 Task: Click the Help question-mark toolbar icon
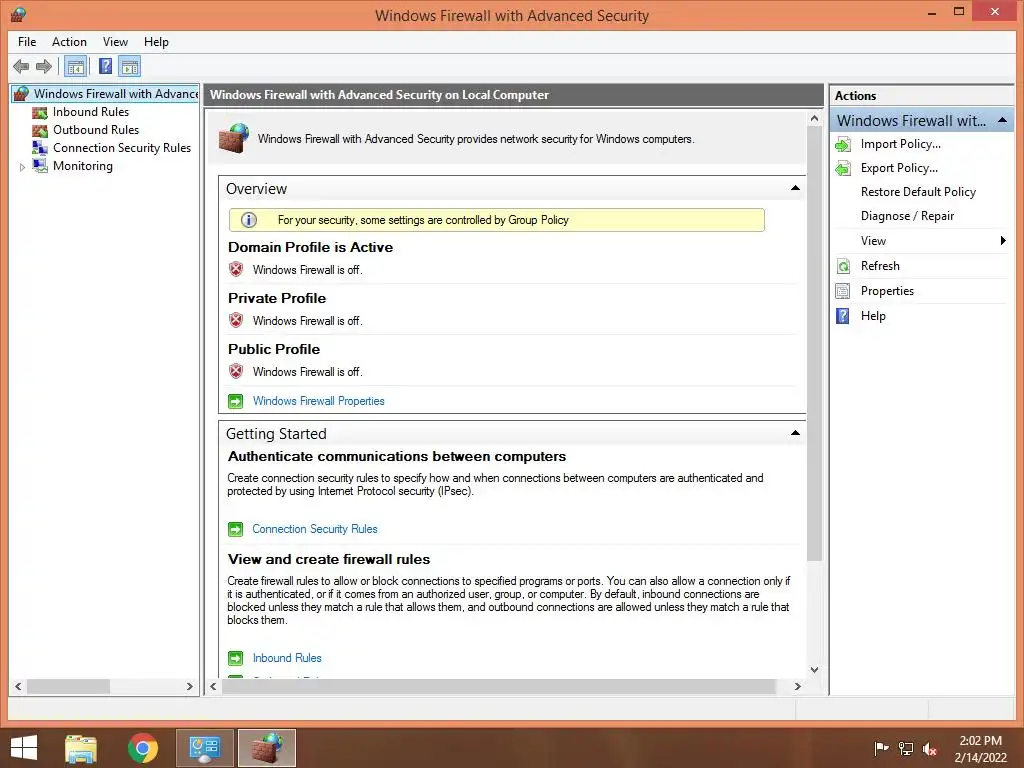(105, 66)
